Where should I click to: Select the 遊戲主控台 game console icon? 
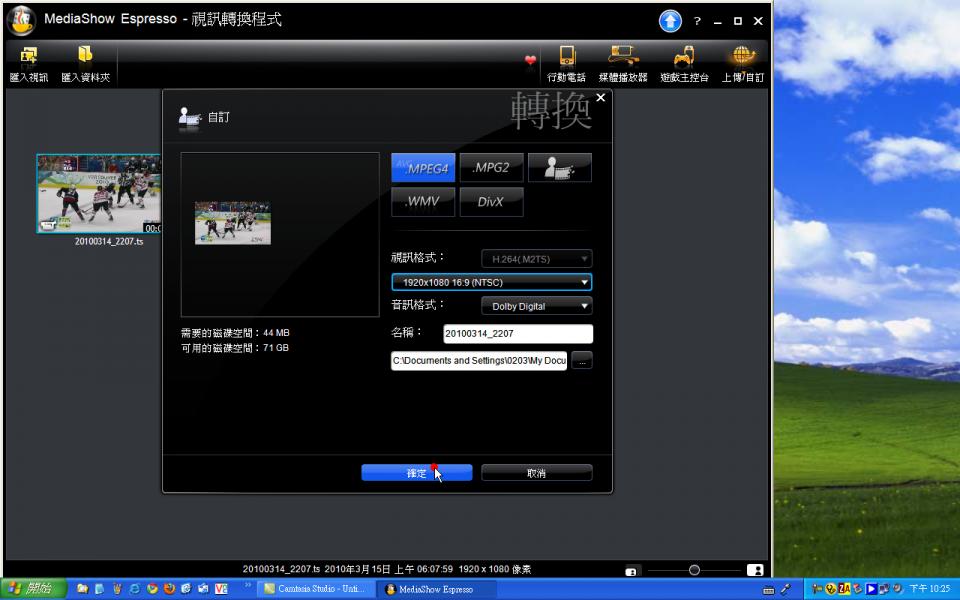684,56
